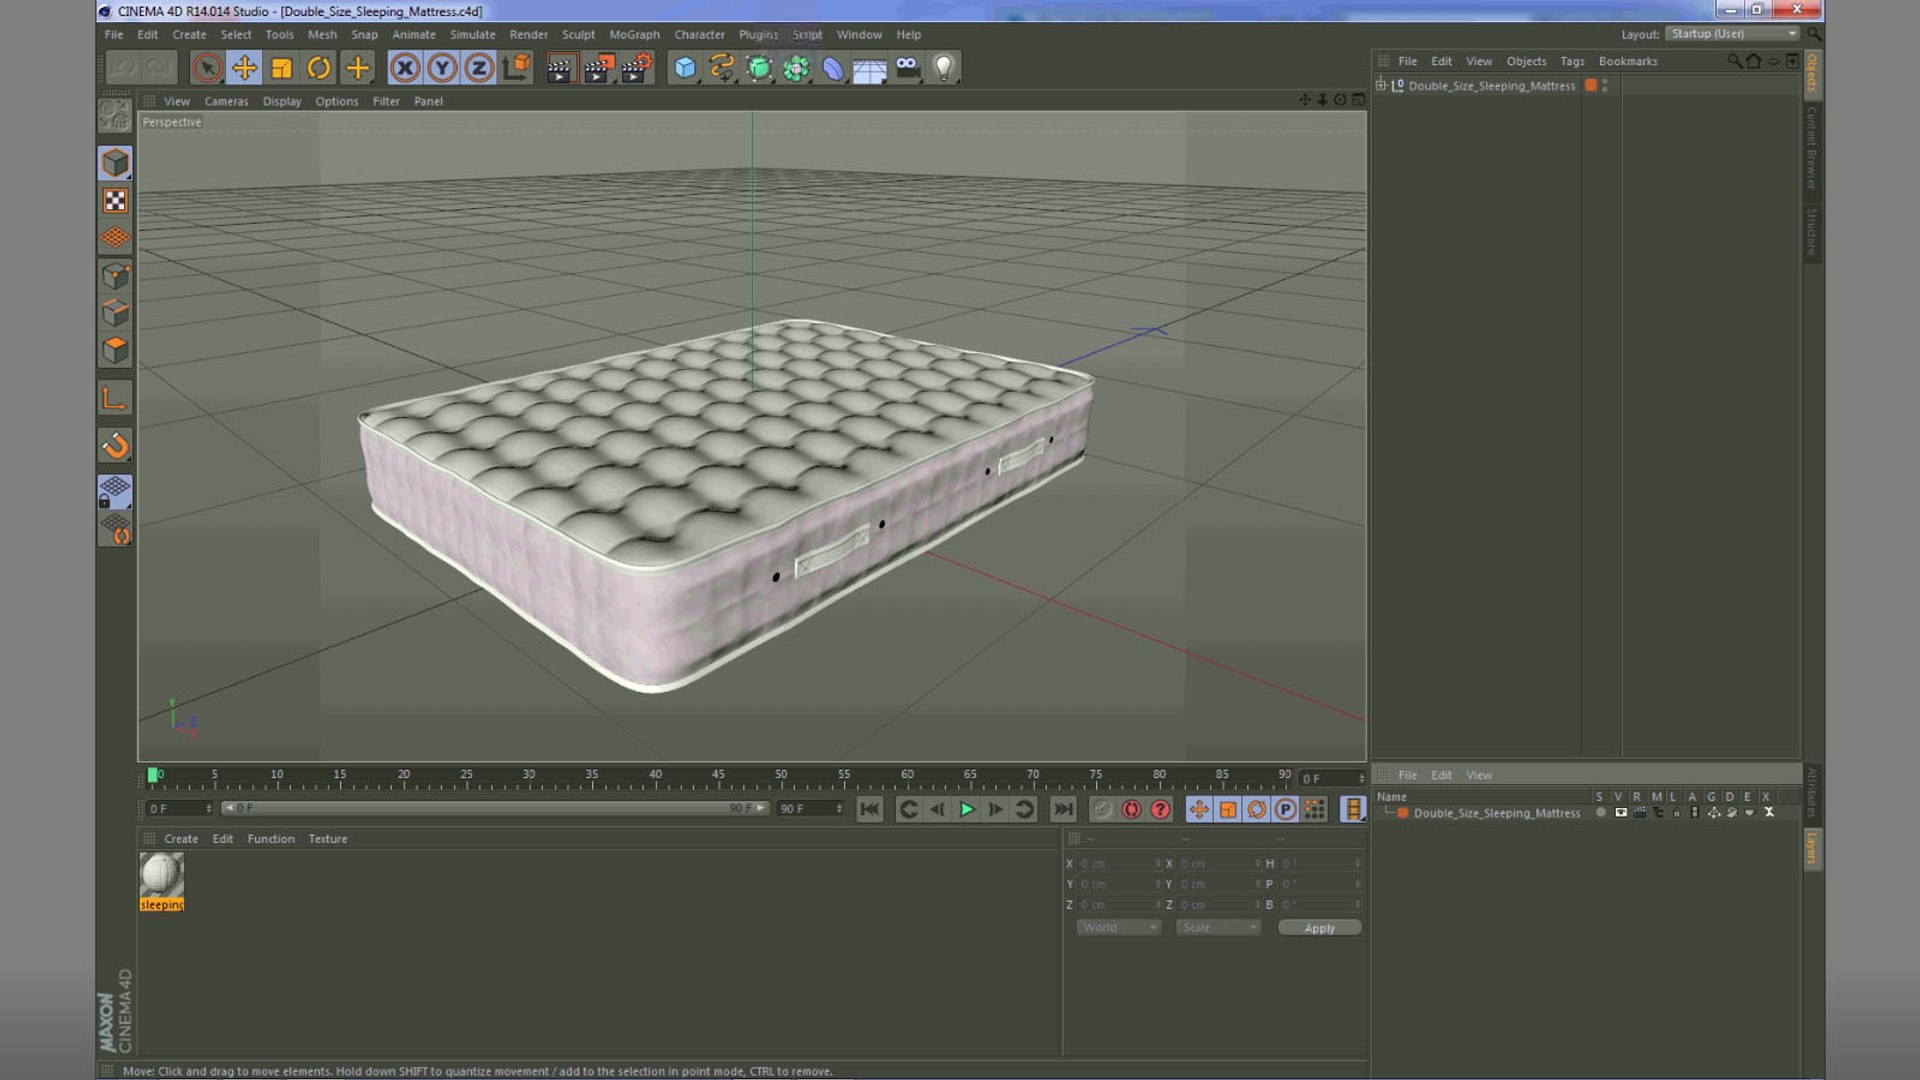
Task: Add a light object
Action: click(x=944, y=68)
